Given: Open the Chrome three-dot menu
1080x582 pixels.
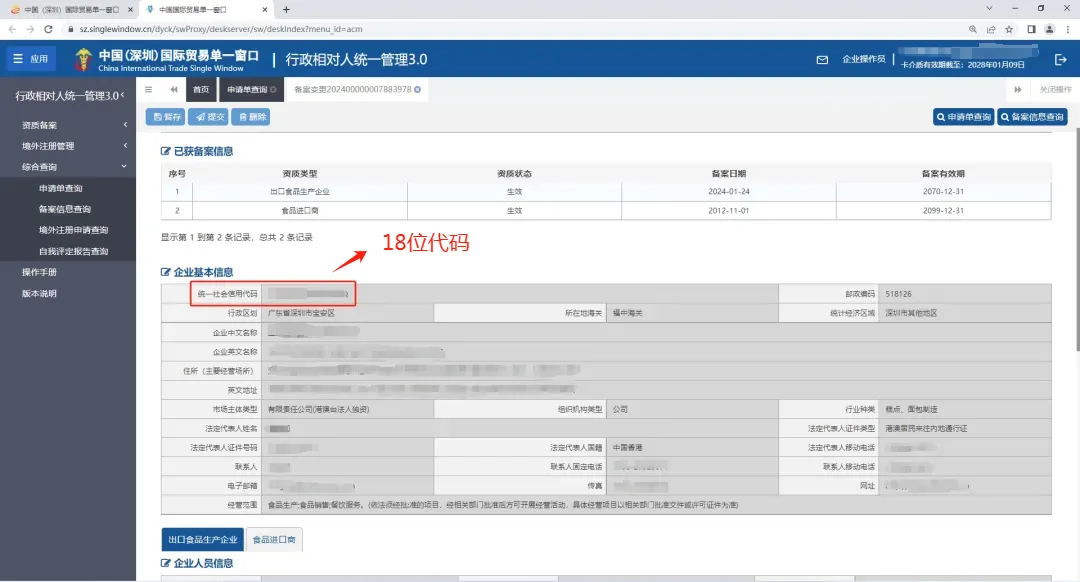Looking at the screenshot, I should point(1068,29).
